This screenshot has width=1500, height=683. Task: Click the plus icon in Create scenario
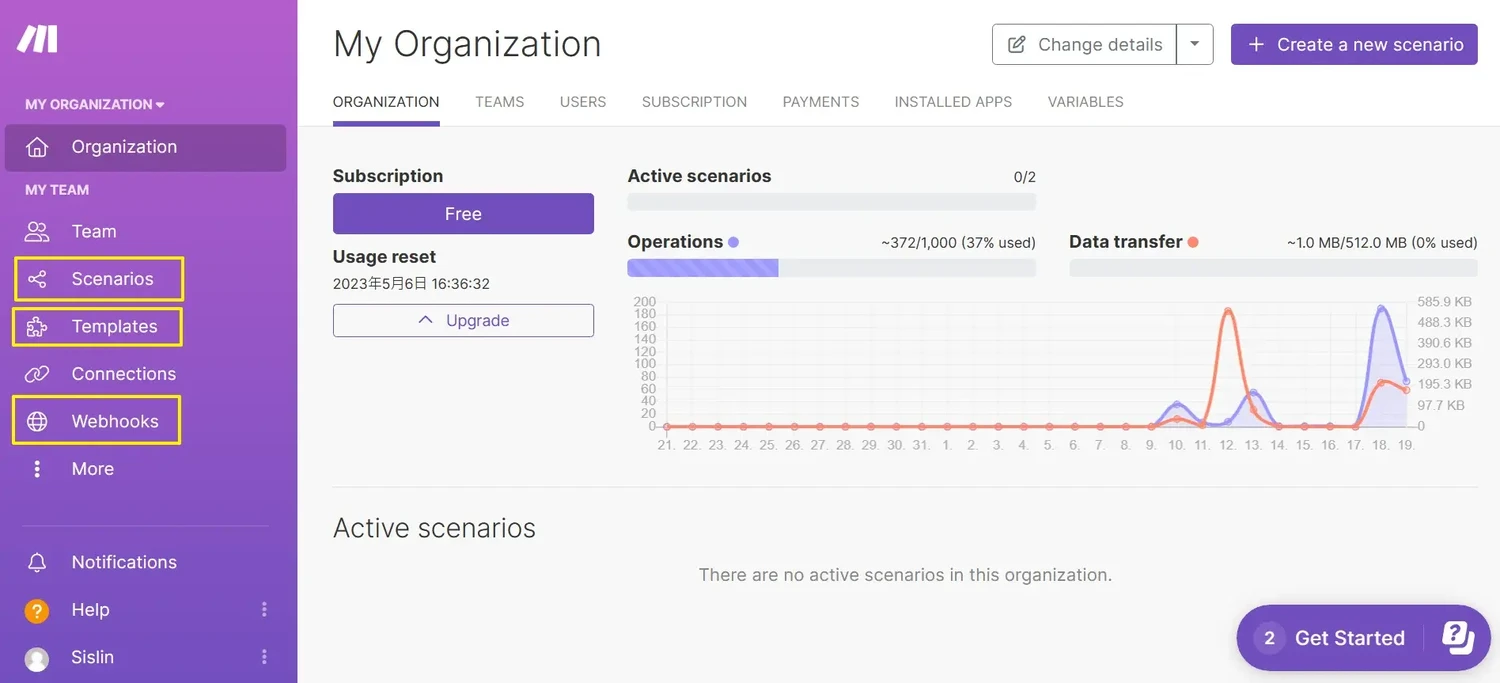coord(1257,45)
